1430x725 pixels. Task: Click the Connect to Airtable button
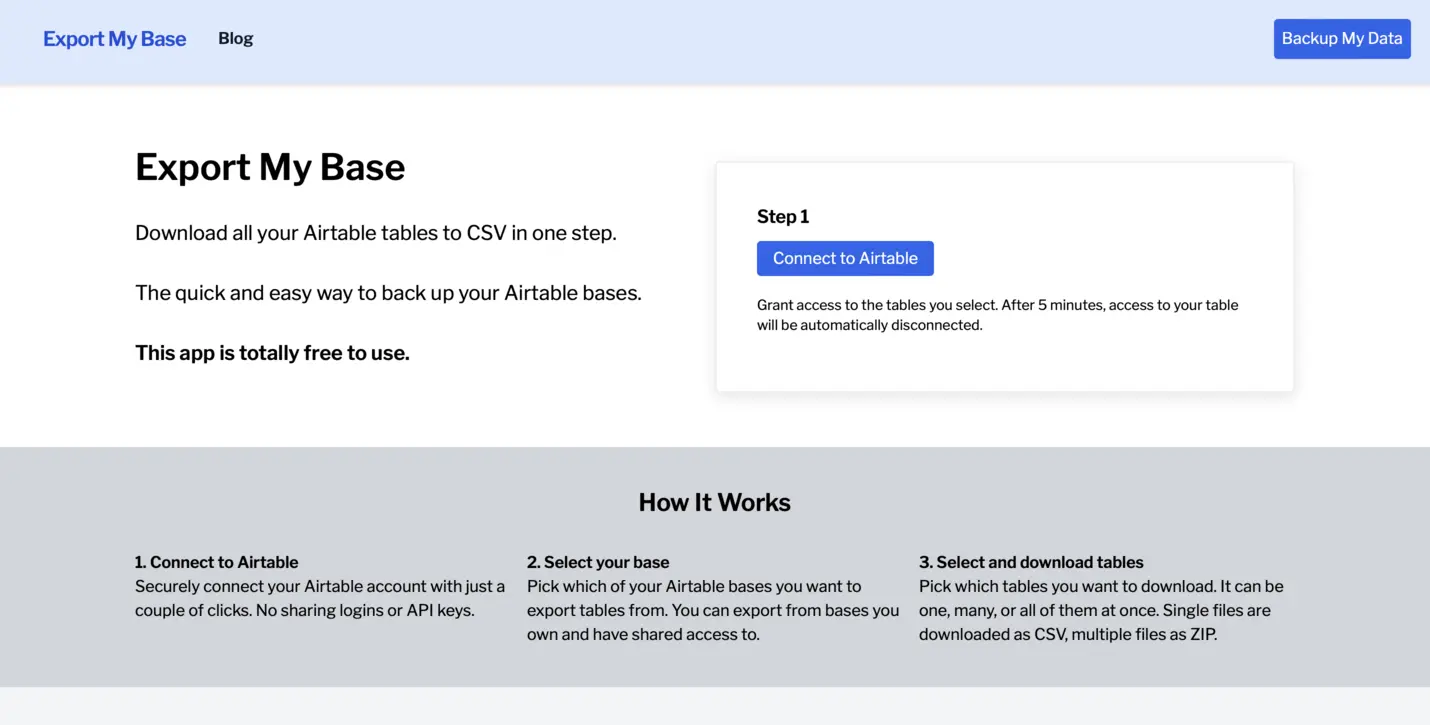point(845,258)
